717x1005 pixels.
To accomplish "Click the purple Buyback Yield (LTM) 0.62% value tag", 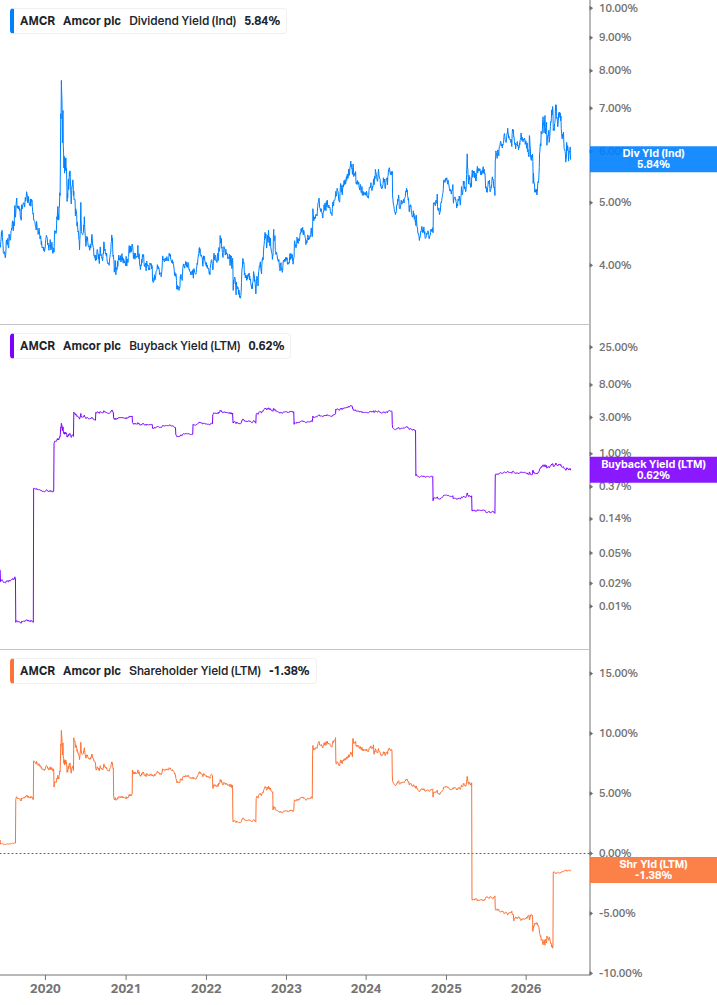I will (x=653, y=470).
